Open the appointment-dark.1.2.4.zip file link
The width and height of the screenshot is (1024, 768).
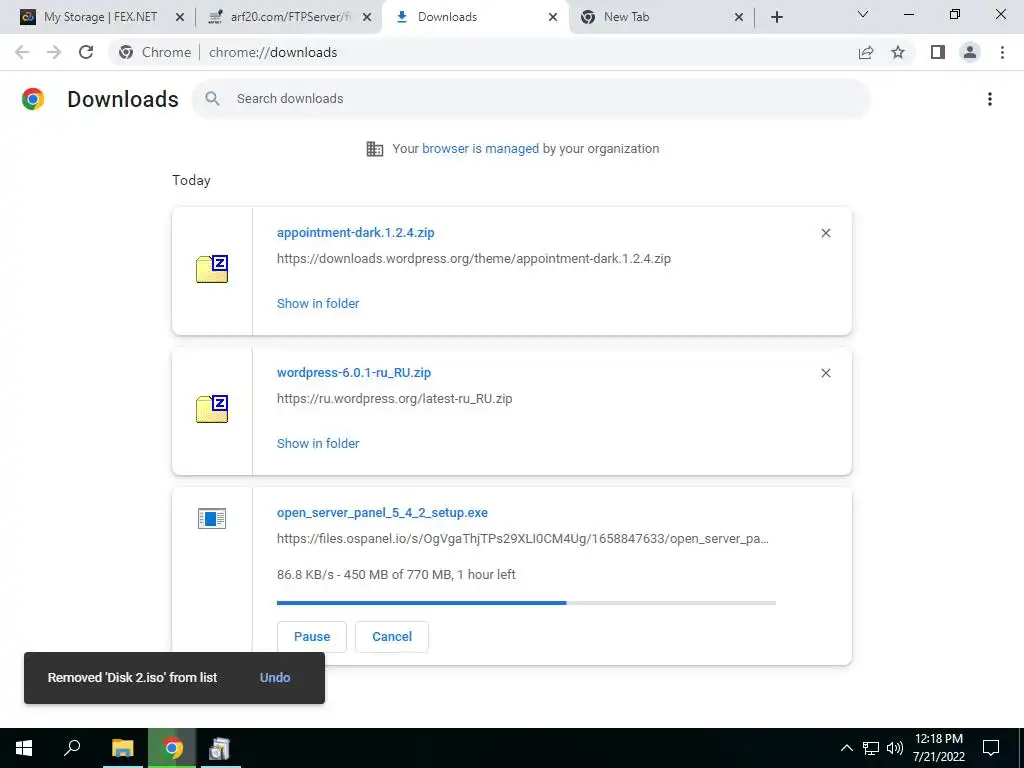tap(355, 232)
